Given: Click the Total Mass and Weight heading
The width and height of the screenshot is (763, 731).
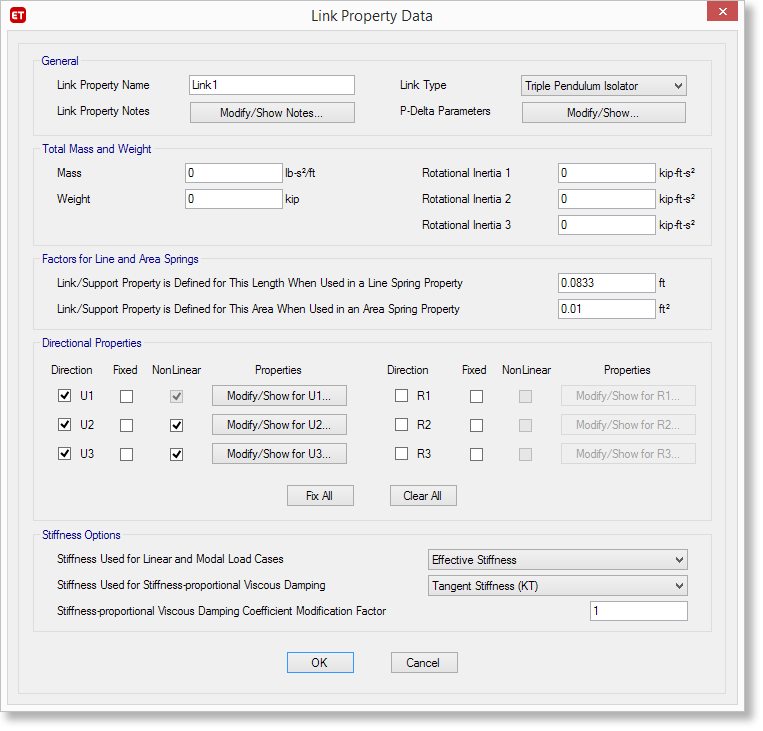Looking at the screenshot, I should 96,149.
